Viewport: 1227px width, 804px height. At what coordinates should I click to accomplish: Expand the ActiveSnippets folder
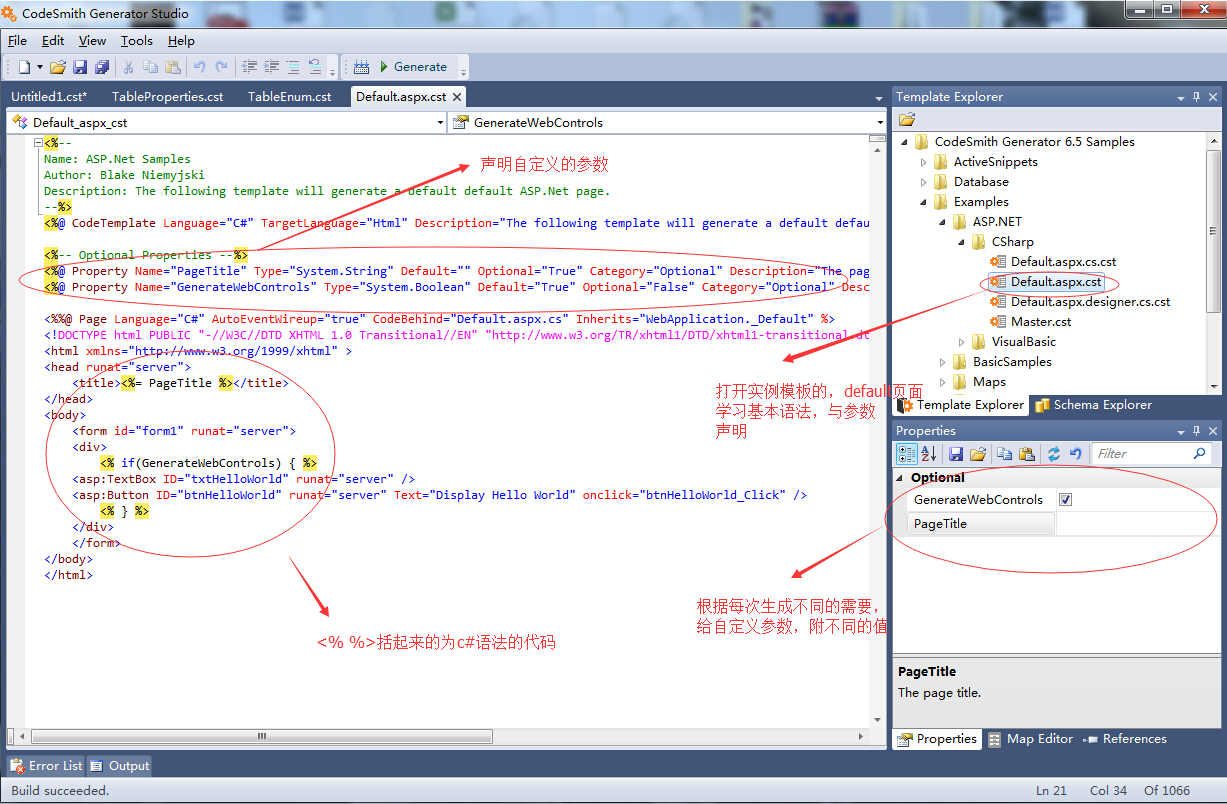[924, 162]
